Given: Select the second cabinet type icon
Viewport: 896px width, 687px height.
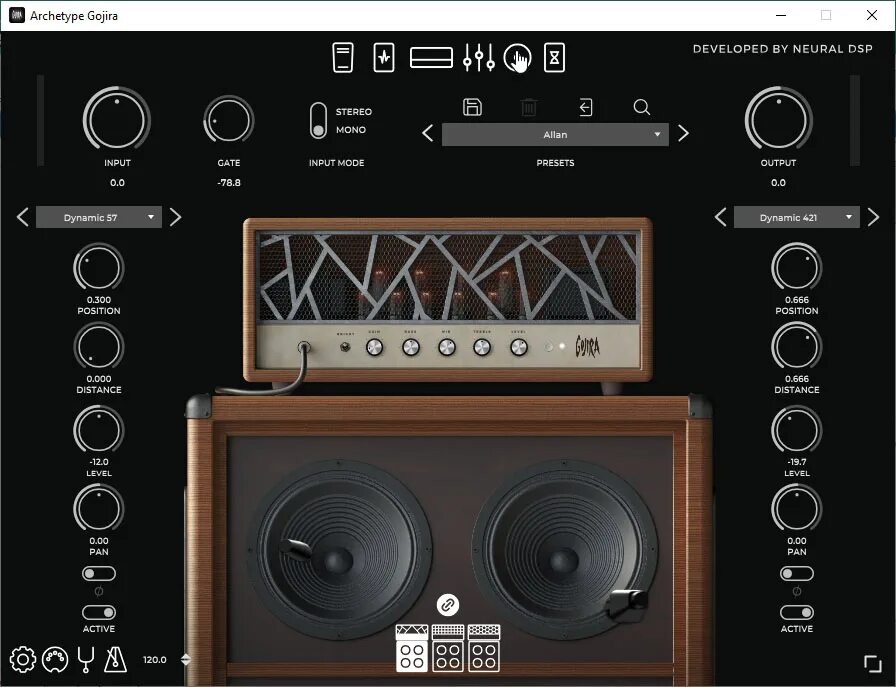Looking at the screenshot, I should [x=448, y=648].
